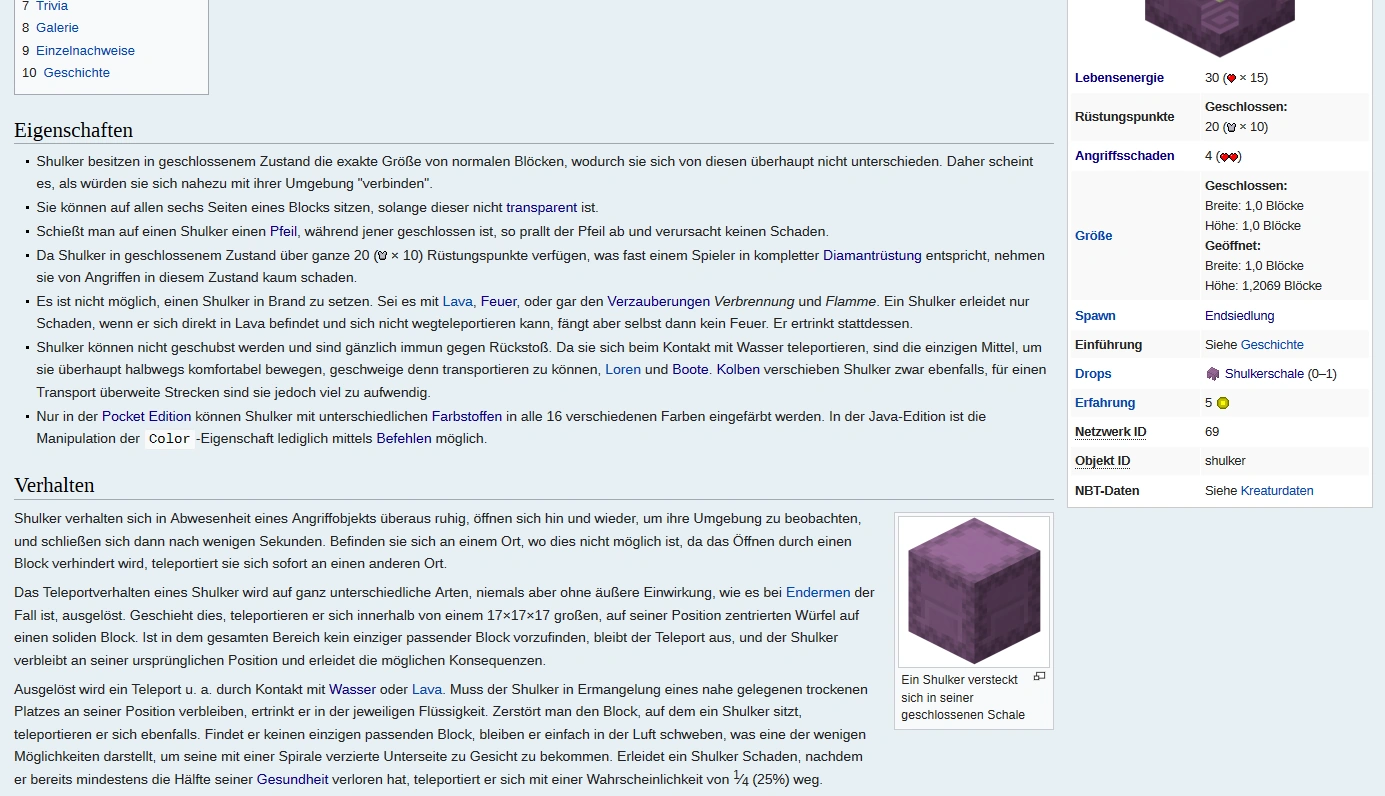
Task: Follow the Endsiedlung link
Action: point(1239,316)
